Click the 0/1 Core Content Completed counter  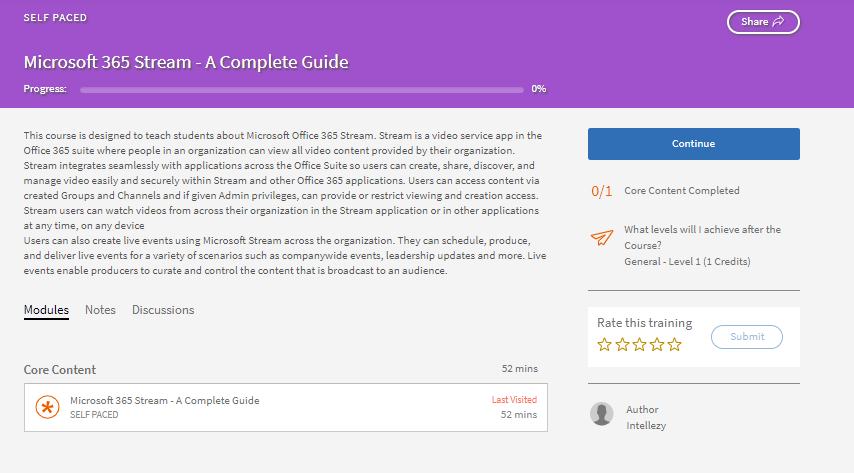click(601, 191)
